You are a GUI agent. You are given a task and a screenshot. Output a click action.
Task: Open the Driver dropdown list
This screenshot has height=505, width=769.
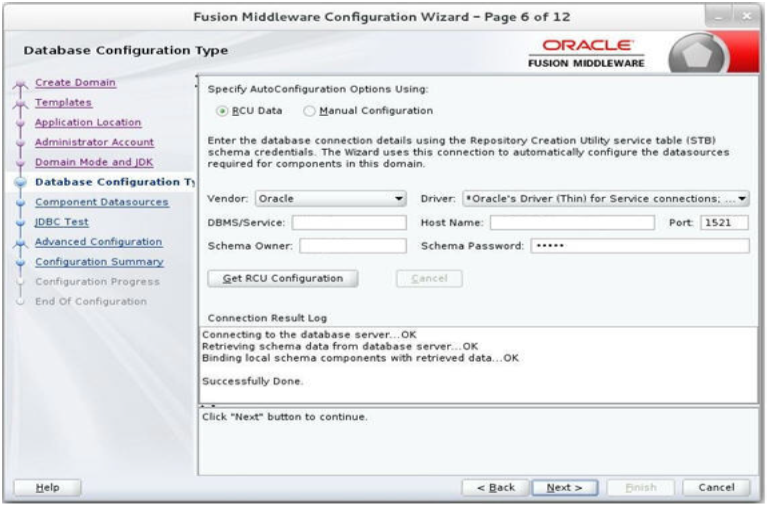[606, 199]
